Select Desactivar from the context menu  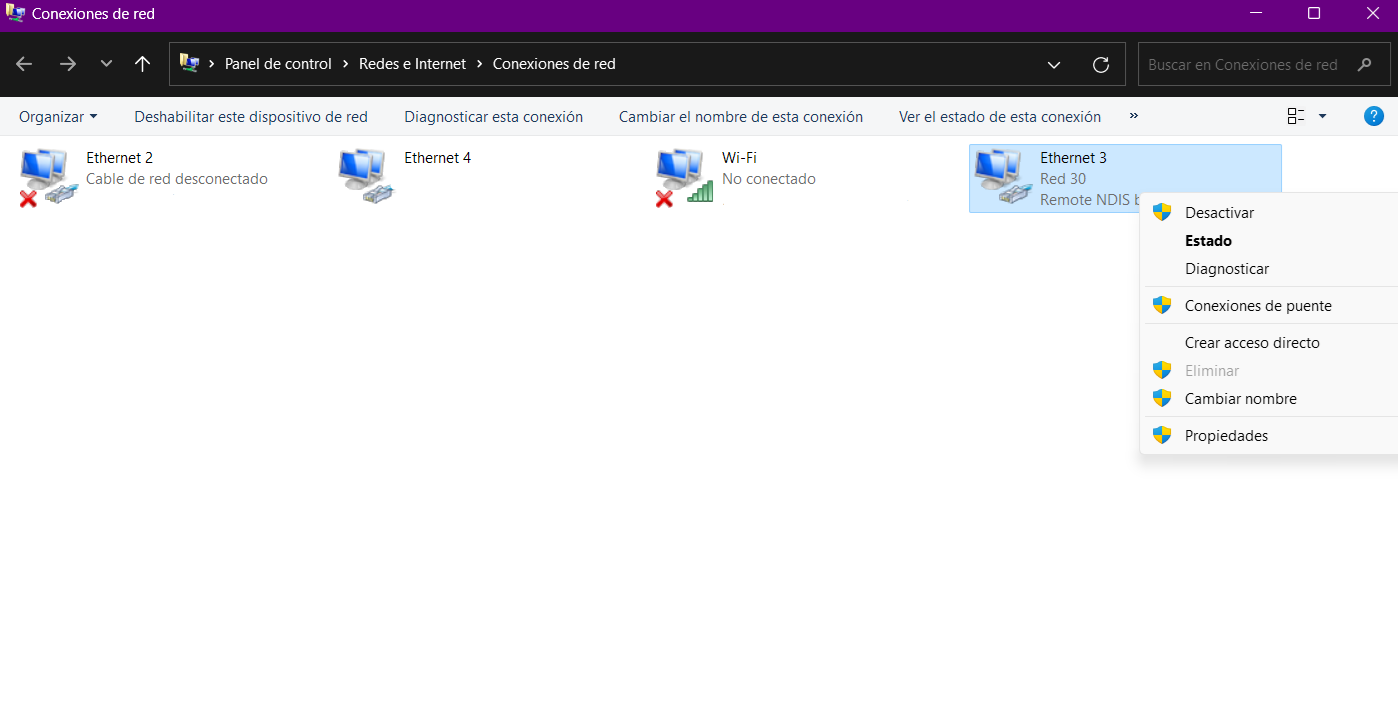(1219, 213)
